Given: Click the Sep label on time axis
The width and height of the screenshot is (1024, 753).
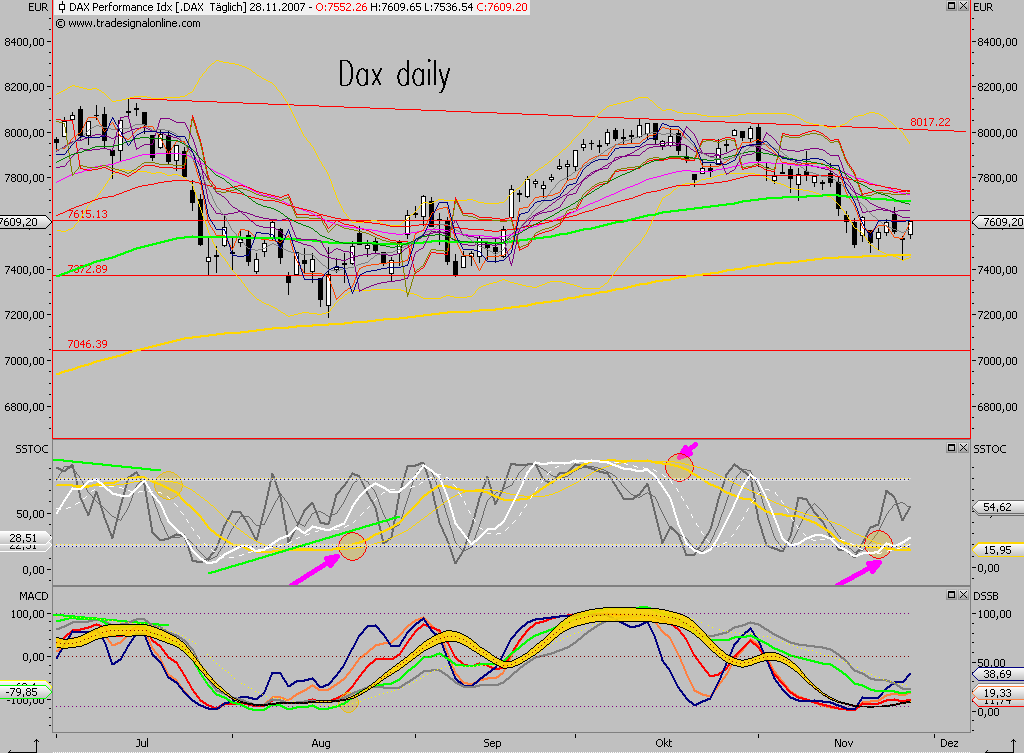Looking at the screenshot, I should (492, 743).
